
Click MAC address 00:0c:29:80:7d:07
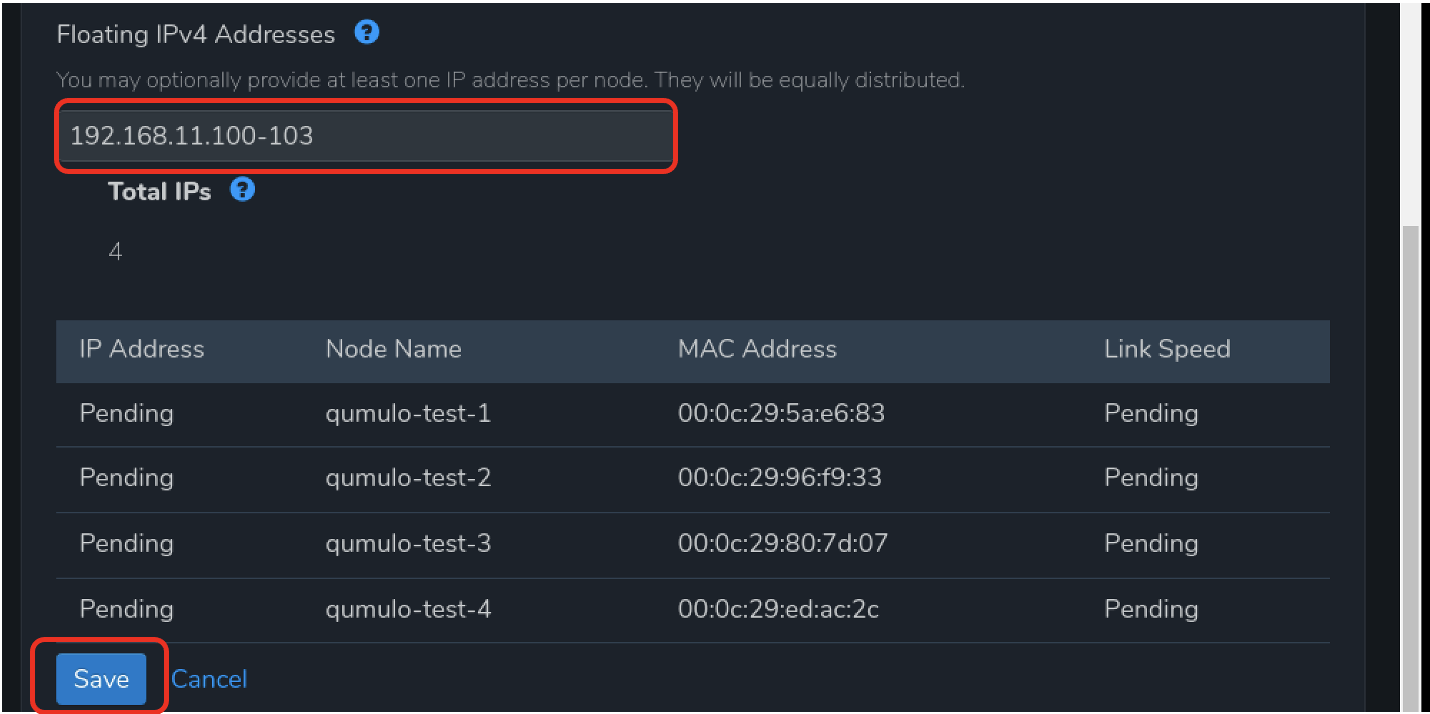click(x=783, y=544)
